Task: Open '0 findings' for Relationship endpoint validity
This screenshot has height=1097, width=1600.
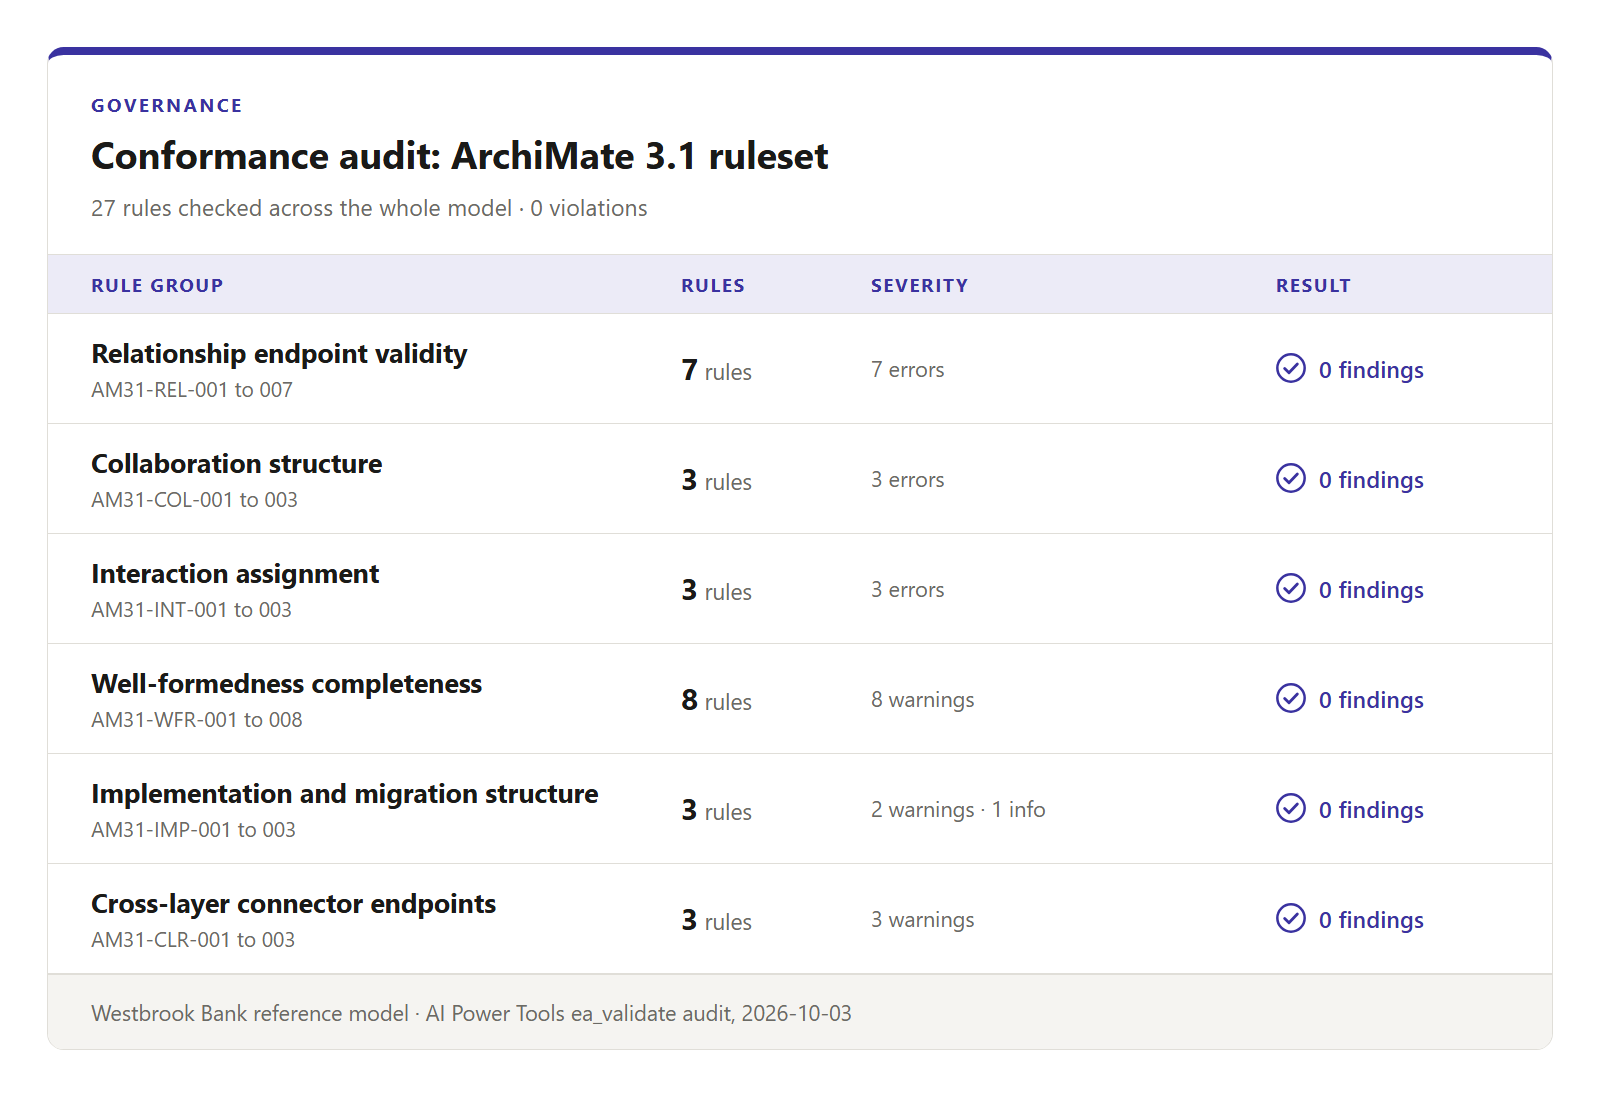Action: 1371,370
